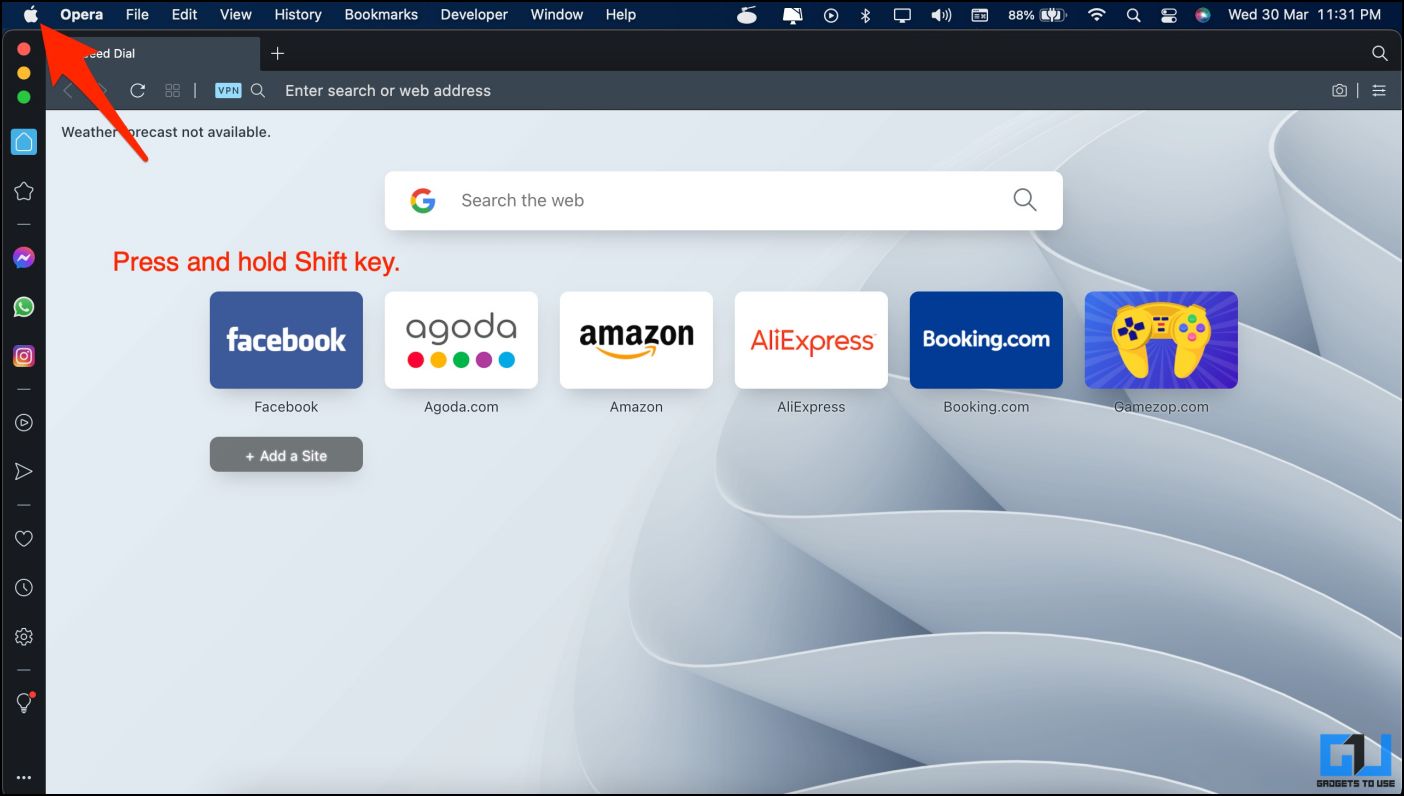The height and width of the screenshot is (796, 1404).
Task: Open Messenger in the sidebar
Action: pyautogui.click(x=24, y=258)
